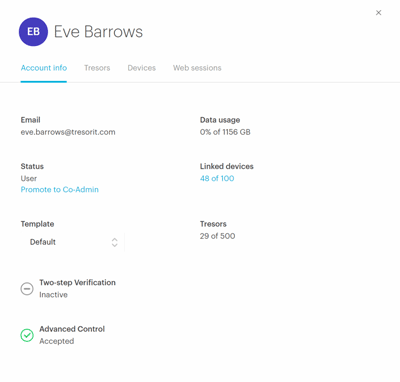Image resolution: width=400 pixels, height=382 pixels.
Task: Close the user details panel
Action: click(x=378, y=13)
